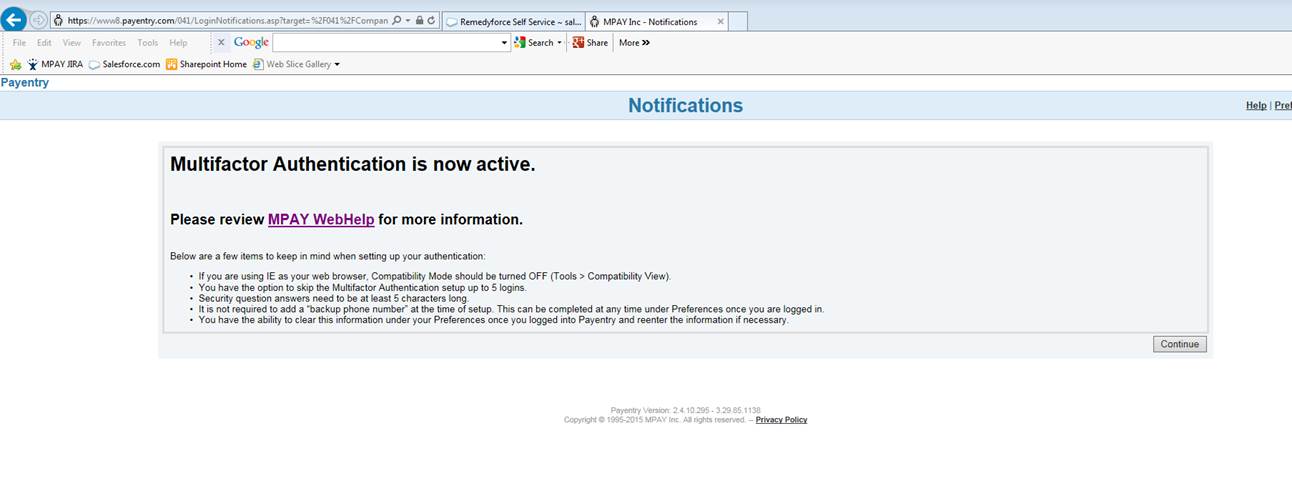Click the magnifier search icon in address bar
1292x491 pixels.
397,20
